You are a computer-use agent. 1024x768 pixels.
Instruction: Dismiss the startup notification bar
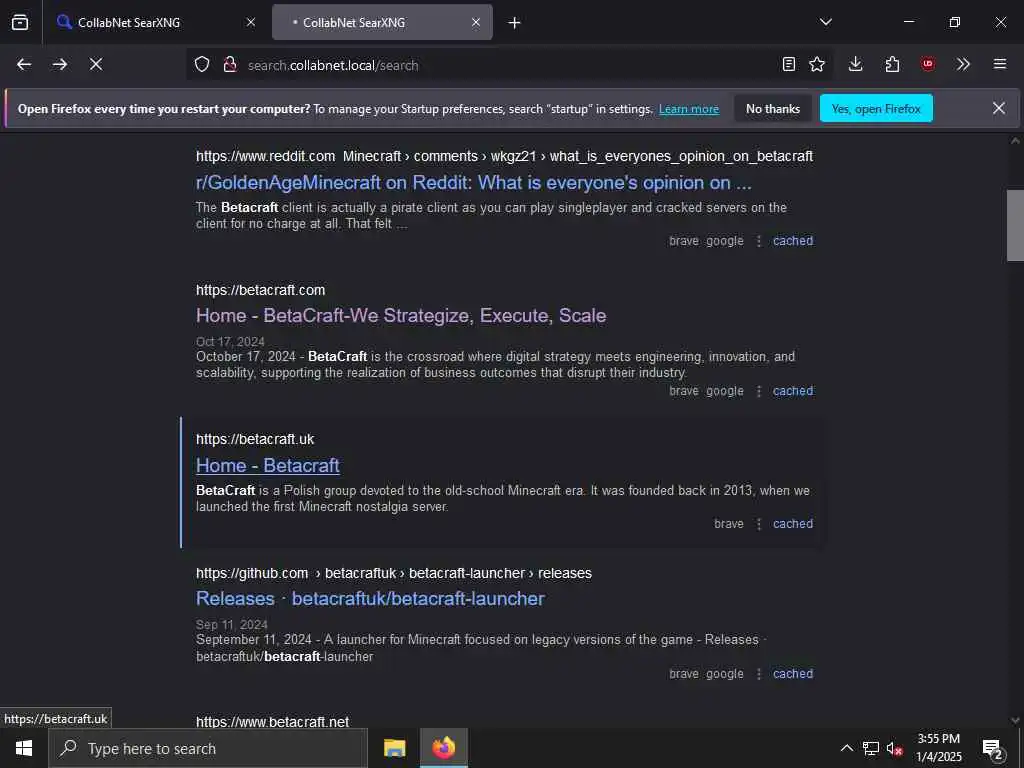tap(999, 108)
